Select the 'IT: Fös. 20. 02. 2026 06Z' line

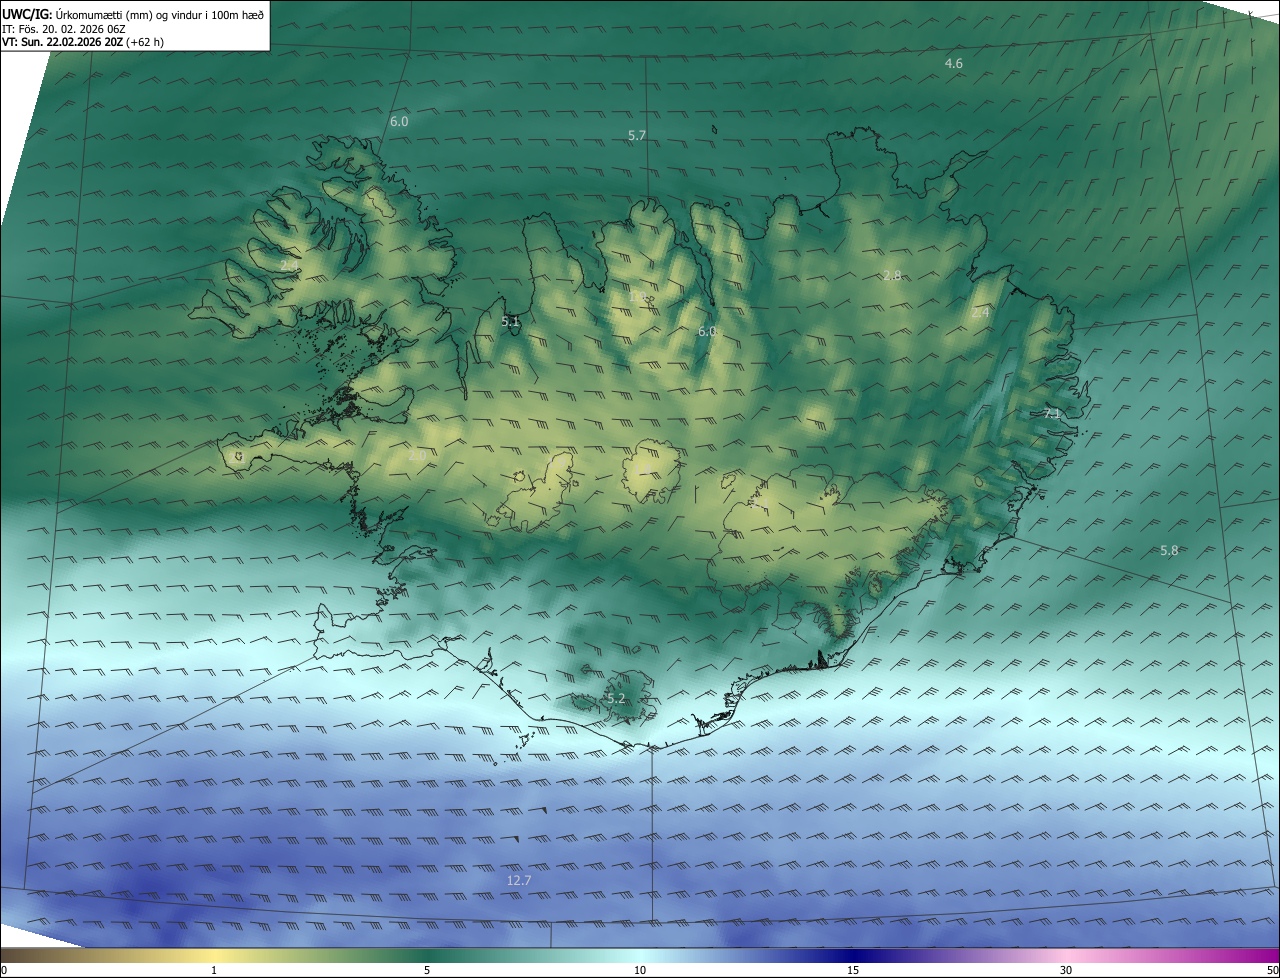(x=64, y=29)
